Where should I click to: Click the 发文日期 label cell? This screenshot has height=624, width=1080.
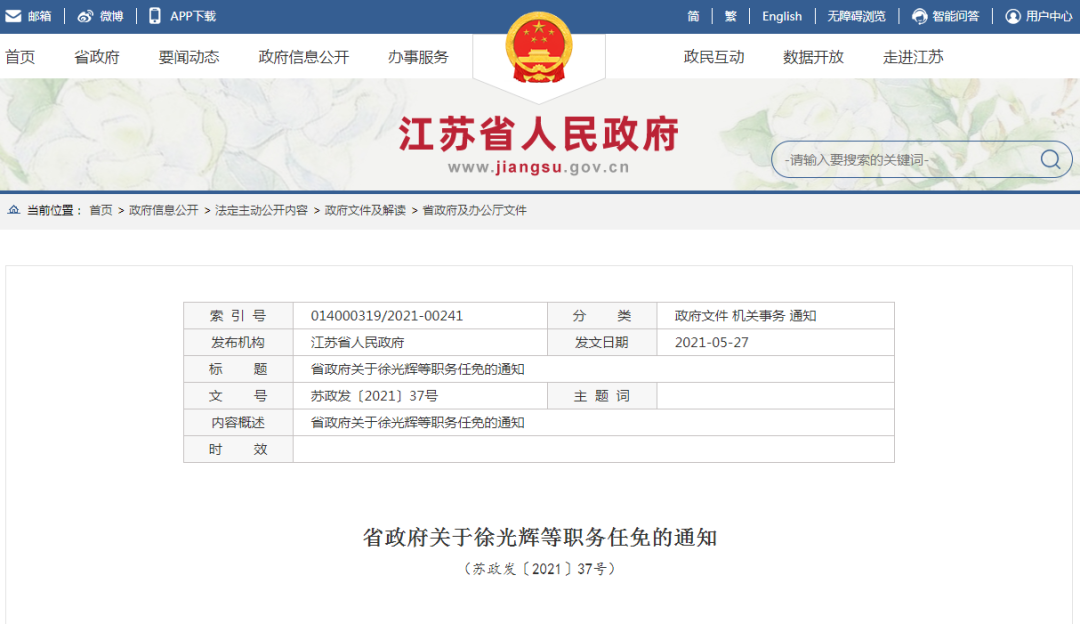pyautogui.click(x=602, y=342)
